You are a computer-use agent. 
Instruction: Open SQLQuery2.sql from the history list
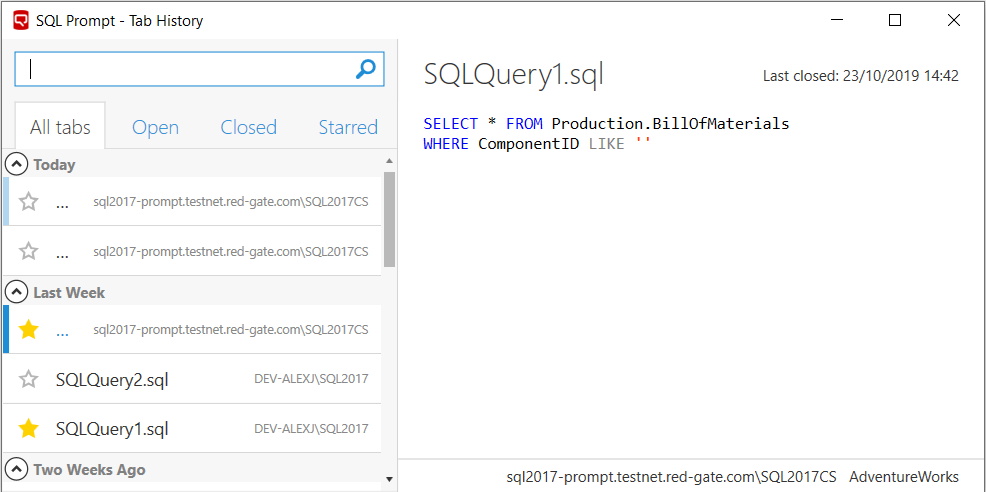(x=112, y=379)
